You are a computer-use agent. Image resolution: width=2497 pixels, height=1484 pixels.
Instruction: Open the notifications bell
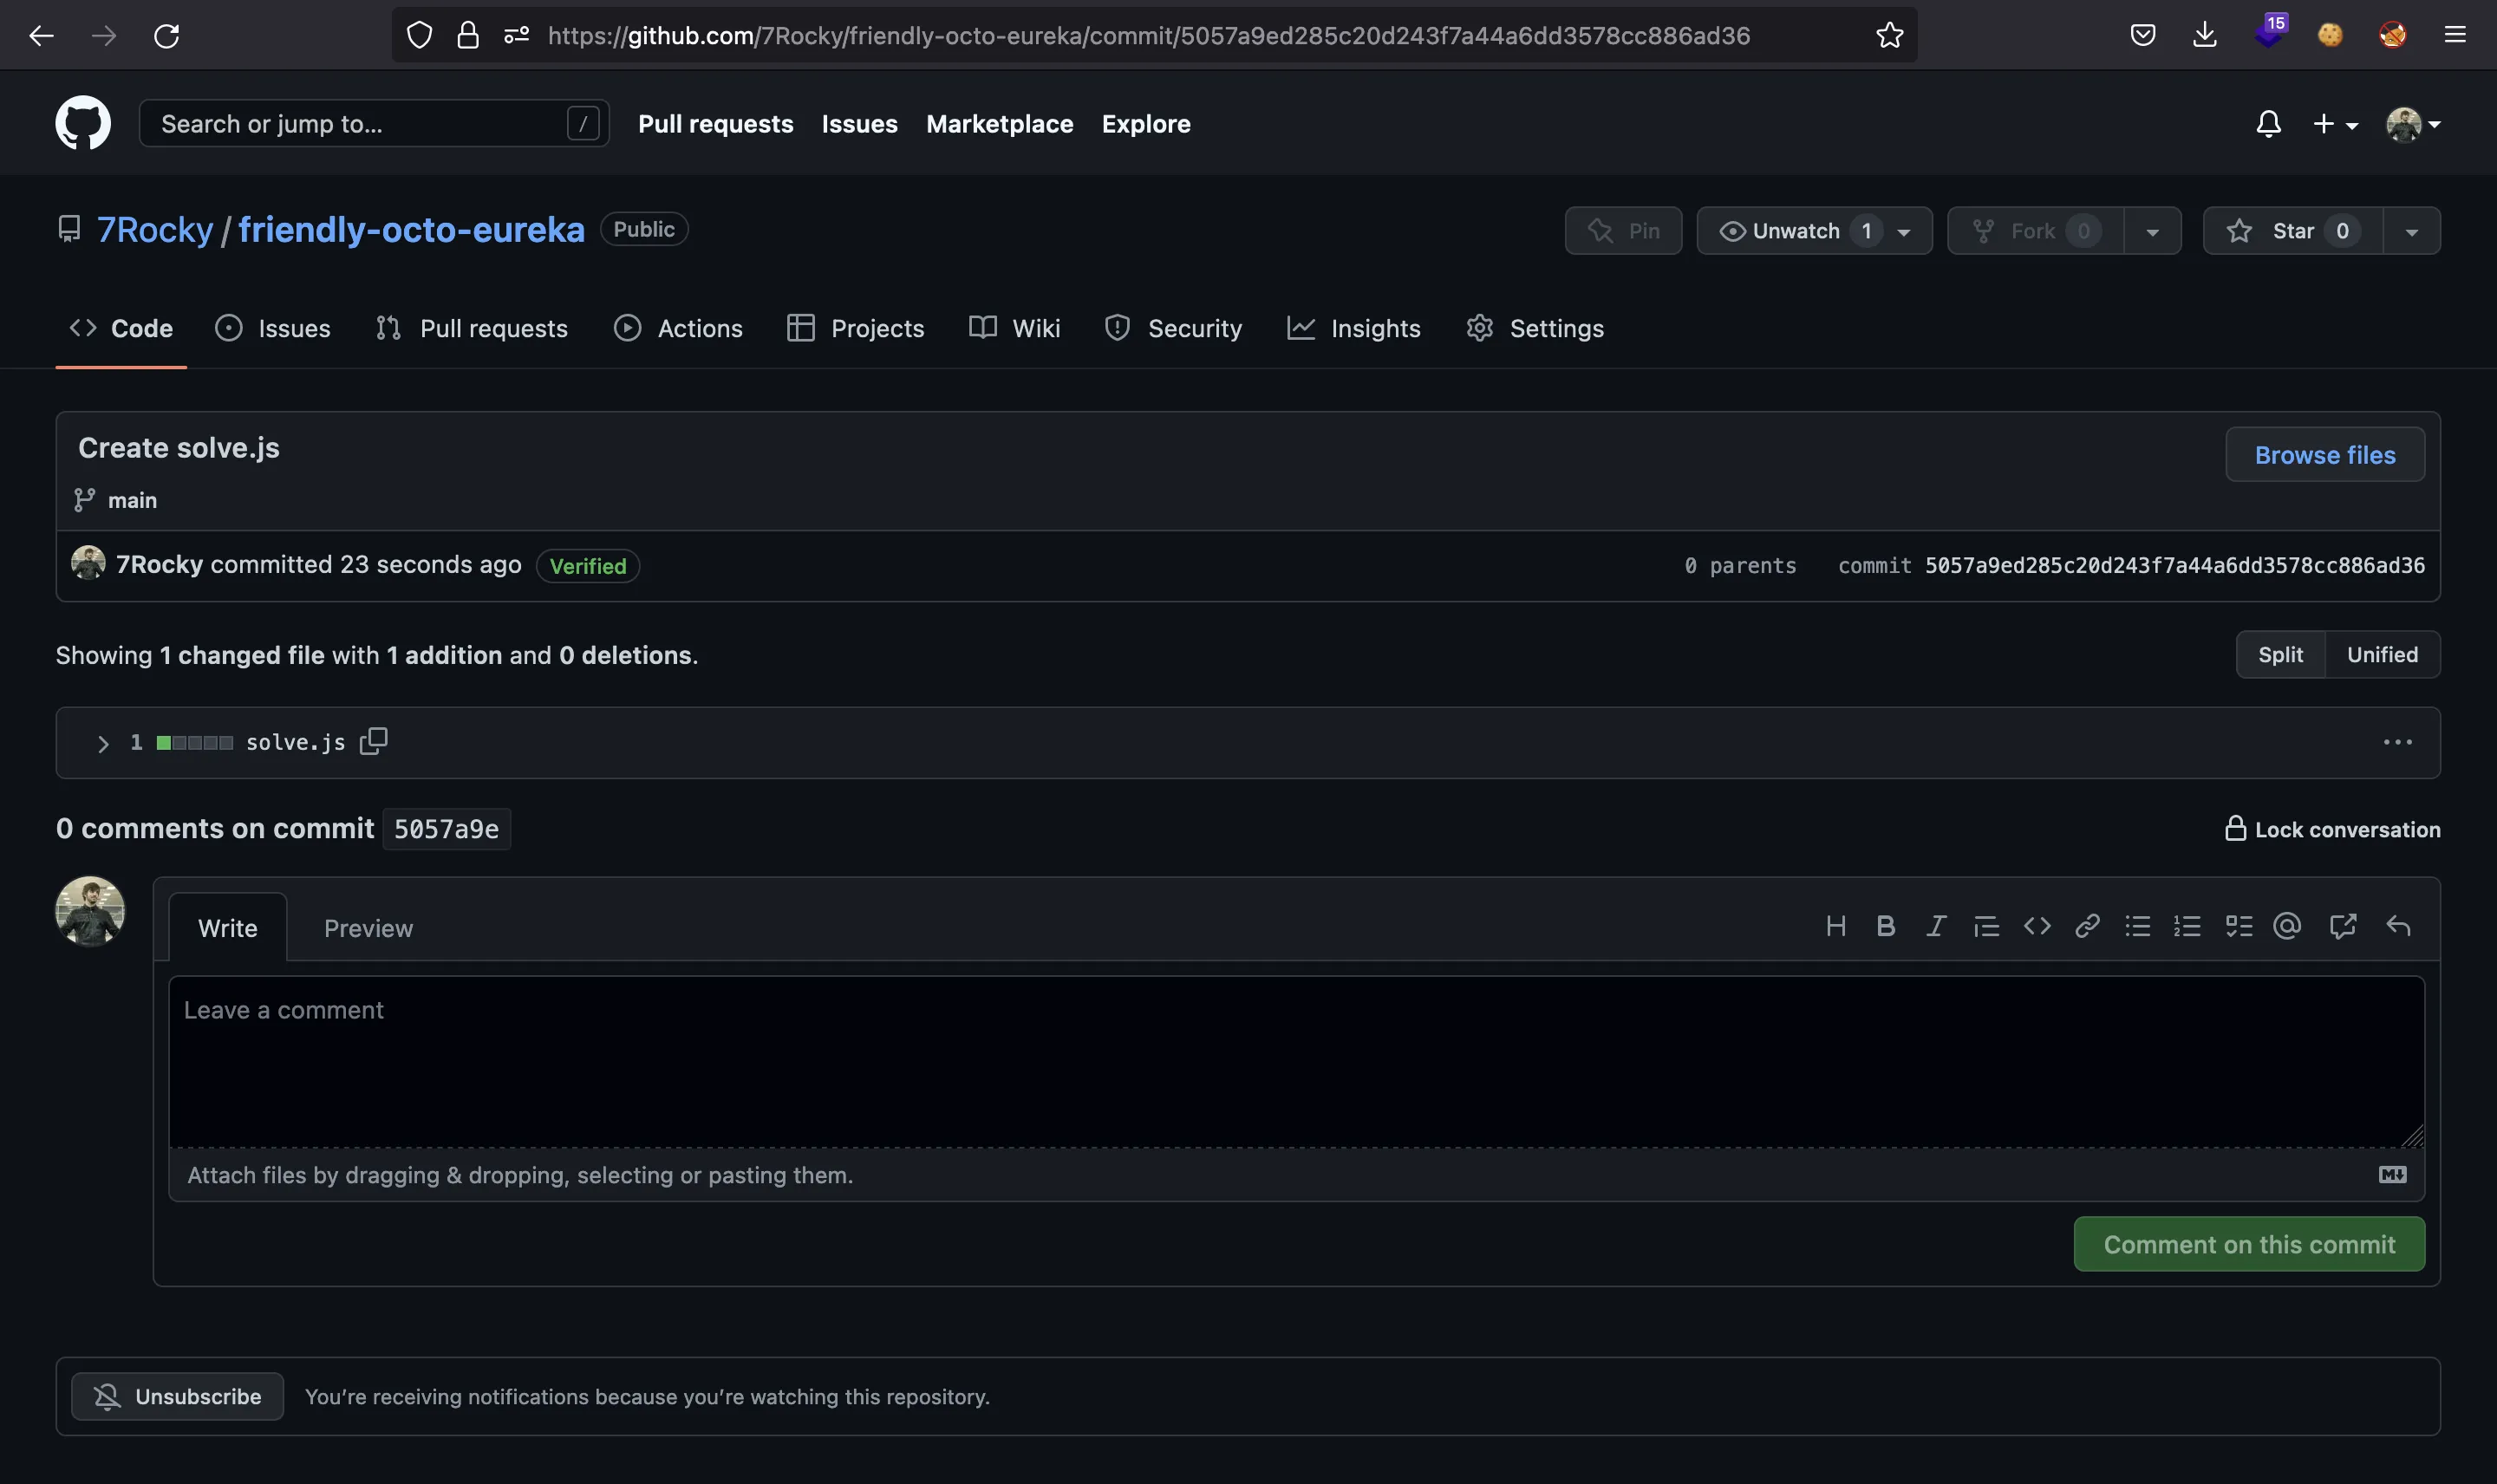coord(2268,124)
